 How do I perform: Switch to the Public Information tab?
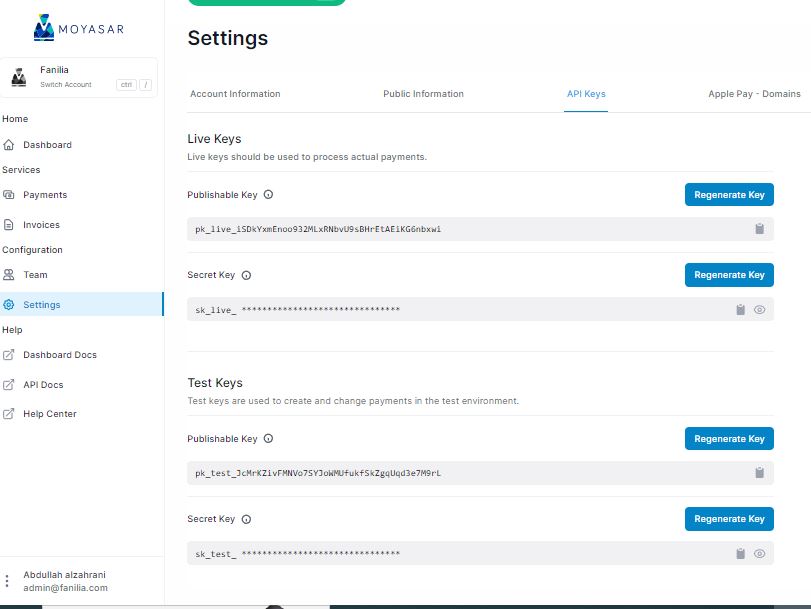(x=423, y=94)
